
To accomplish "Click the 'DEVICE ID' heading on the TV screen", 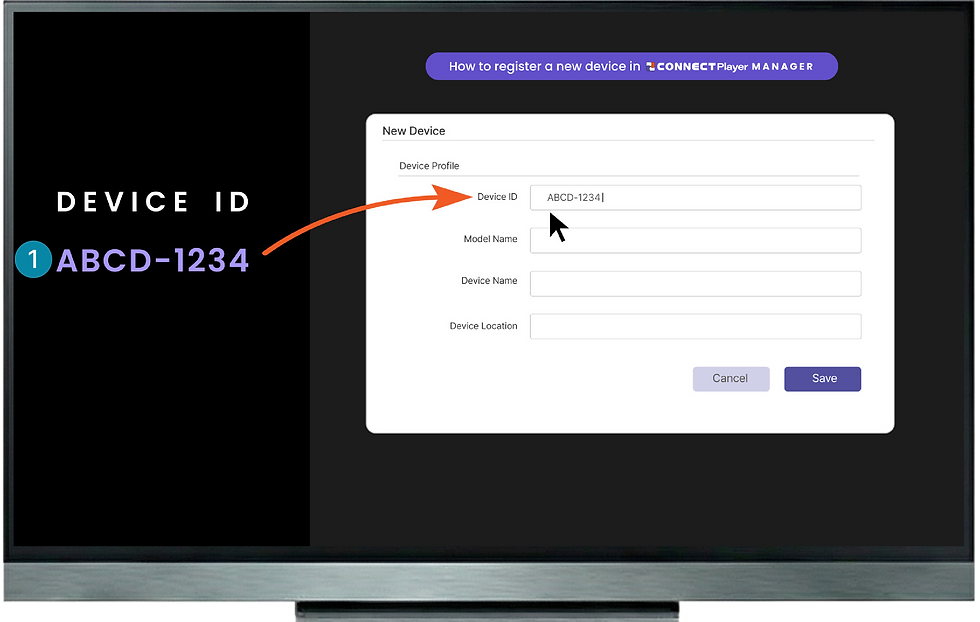I will [x=153, y=202].
